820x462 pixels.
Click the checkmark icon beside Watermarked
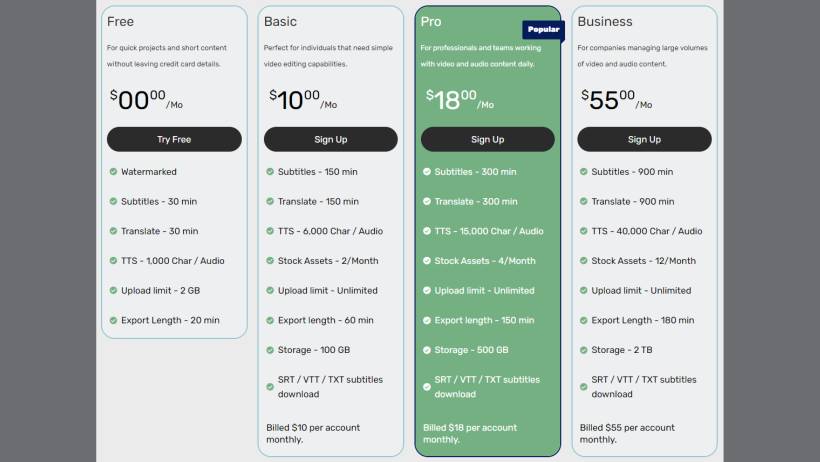coord(113,172)
